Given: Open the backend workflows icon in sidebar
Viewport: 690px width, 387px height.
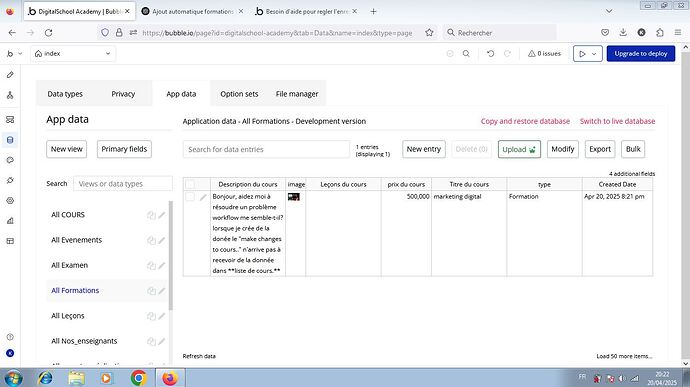Looking at the screenshot, I should click(10, 120).
